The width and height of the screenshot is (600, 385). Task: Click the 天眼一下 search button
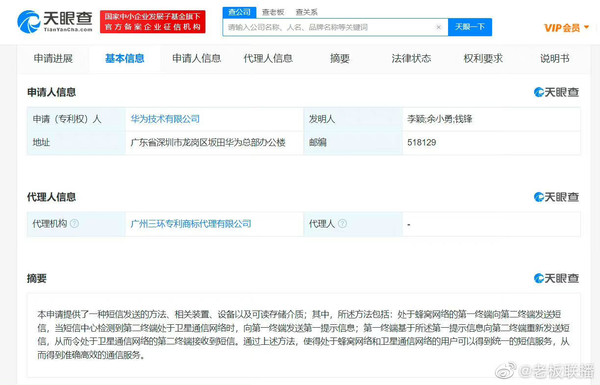(x=470, y=27)
